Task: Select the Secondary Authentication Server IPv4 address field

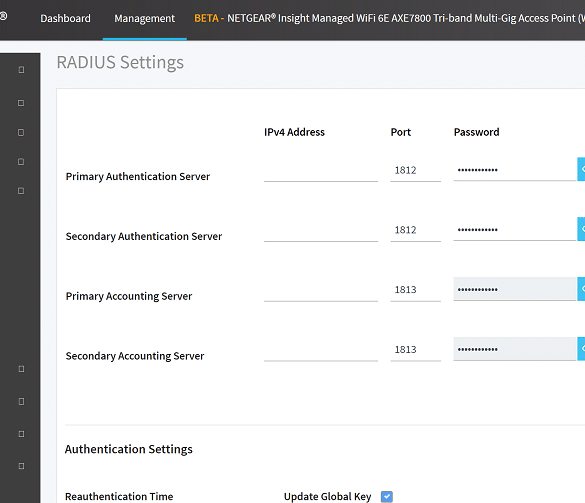Action: point(321,231)
